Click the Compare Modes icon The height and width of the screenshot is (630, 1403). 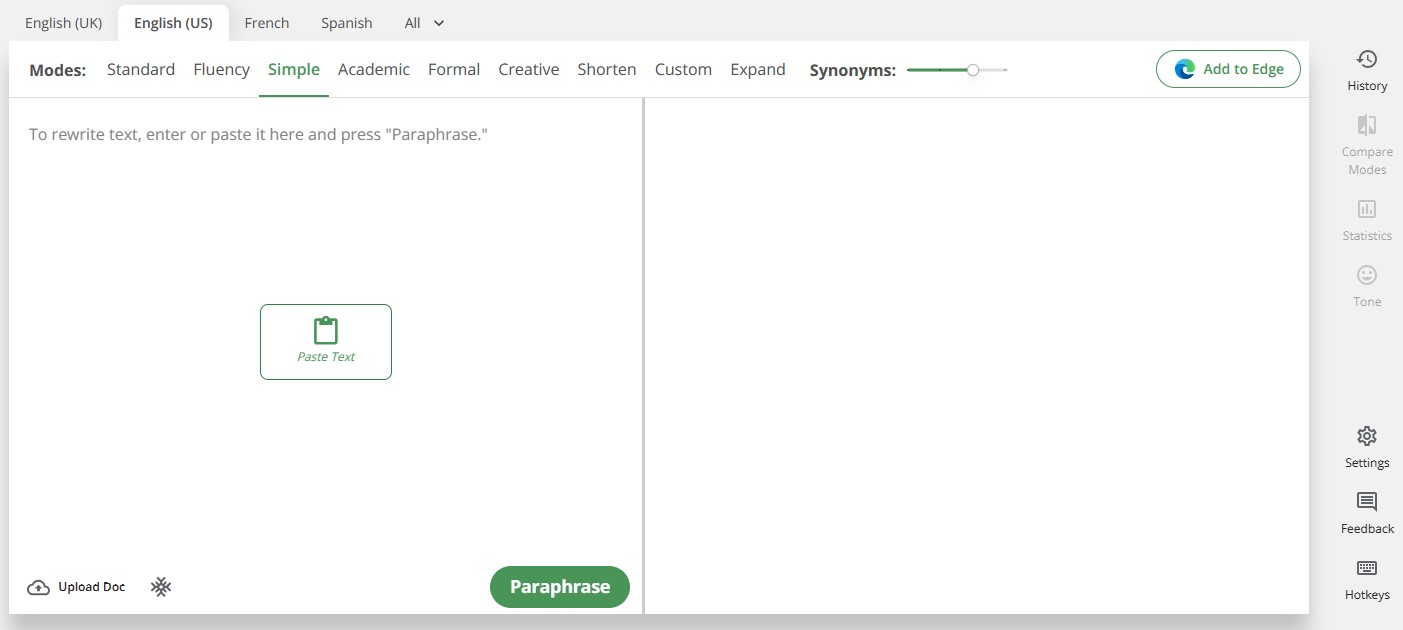coord(1367,125)
